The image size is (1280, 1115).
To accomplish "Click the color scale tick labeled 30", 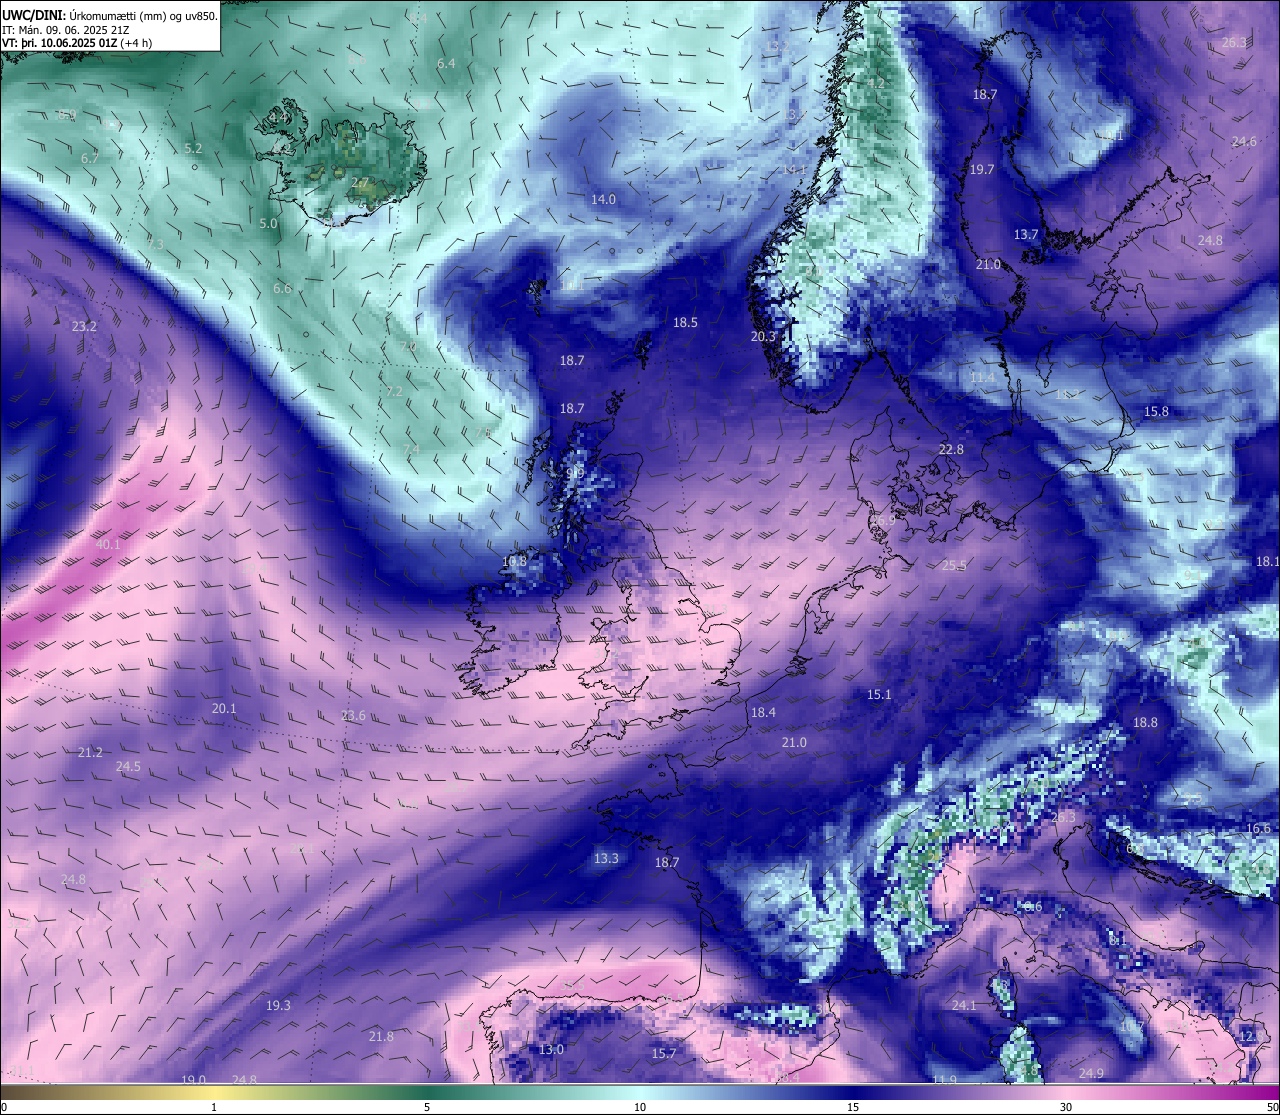I will [1066, 1107].
